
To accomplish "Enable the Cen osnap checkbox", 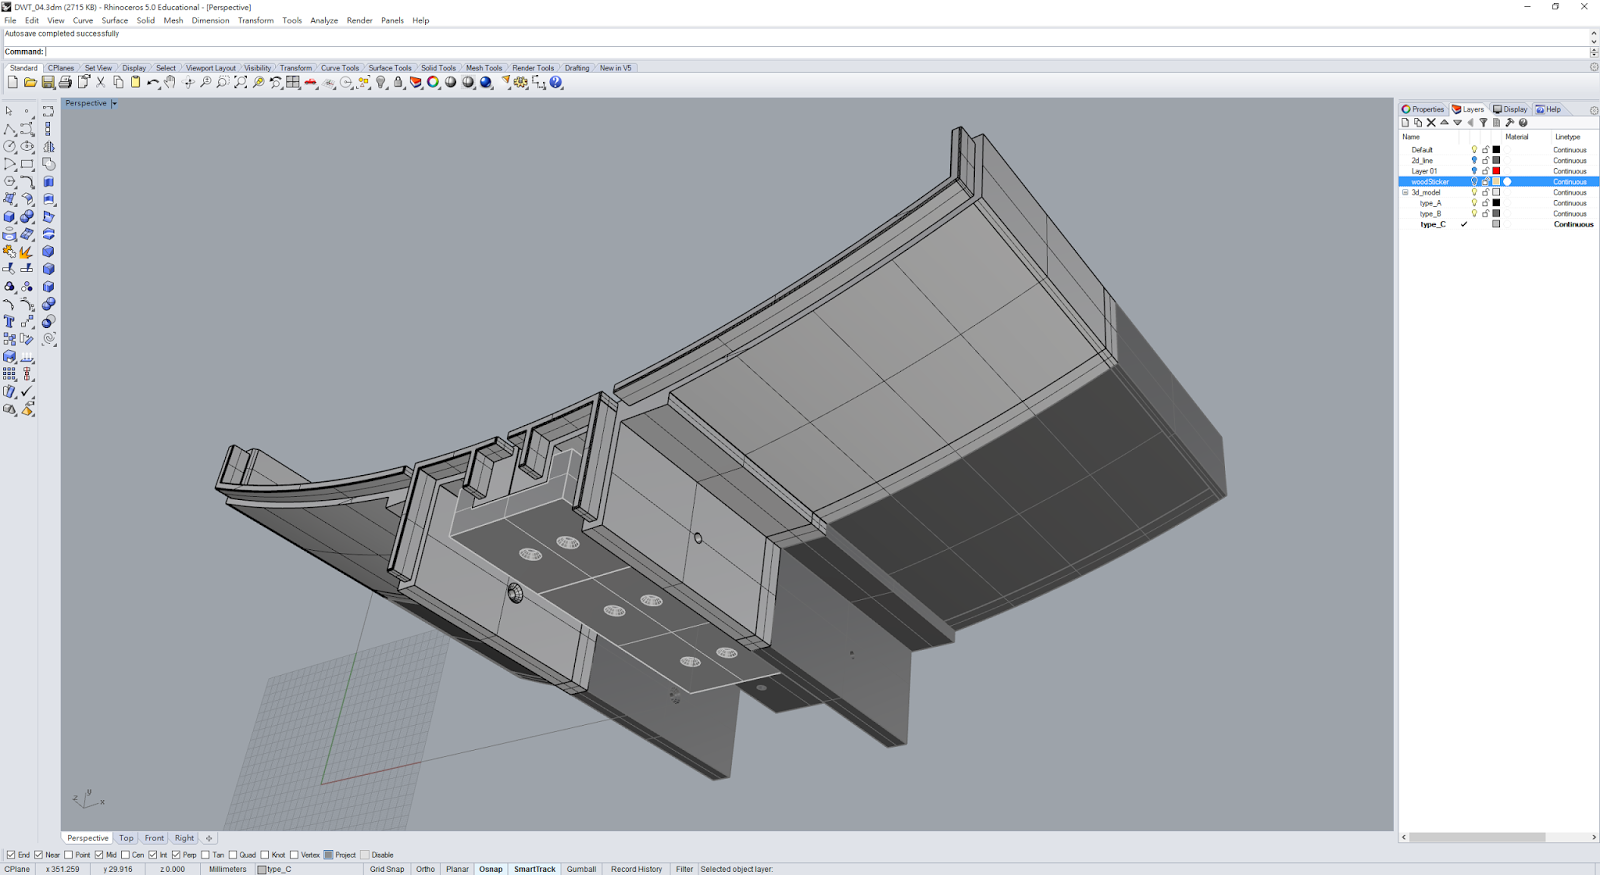I will pos(125,855).
